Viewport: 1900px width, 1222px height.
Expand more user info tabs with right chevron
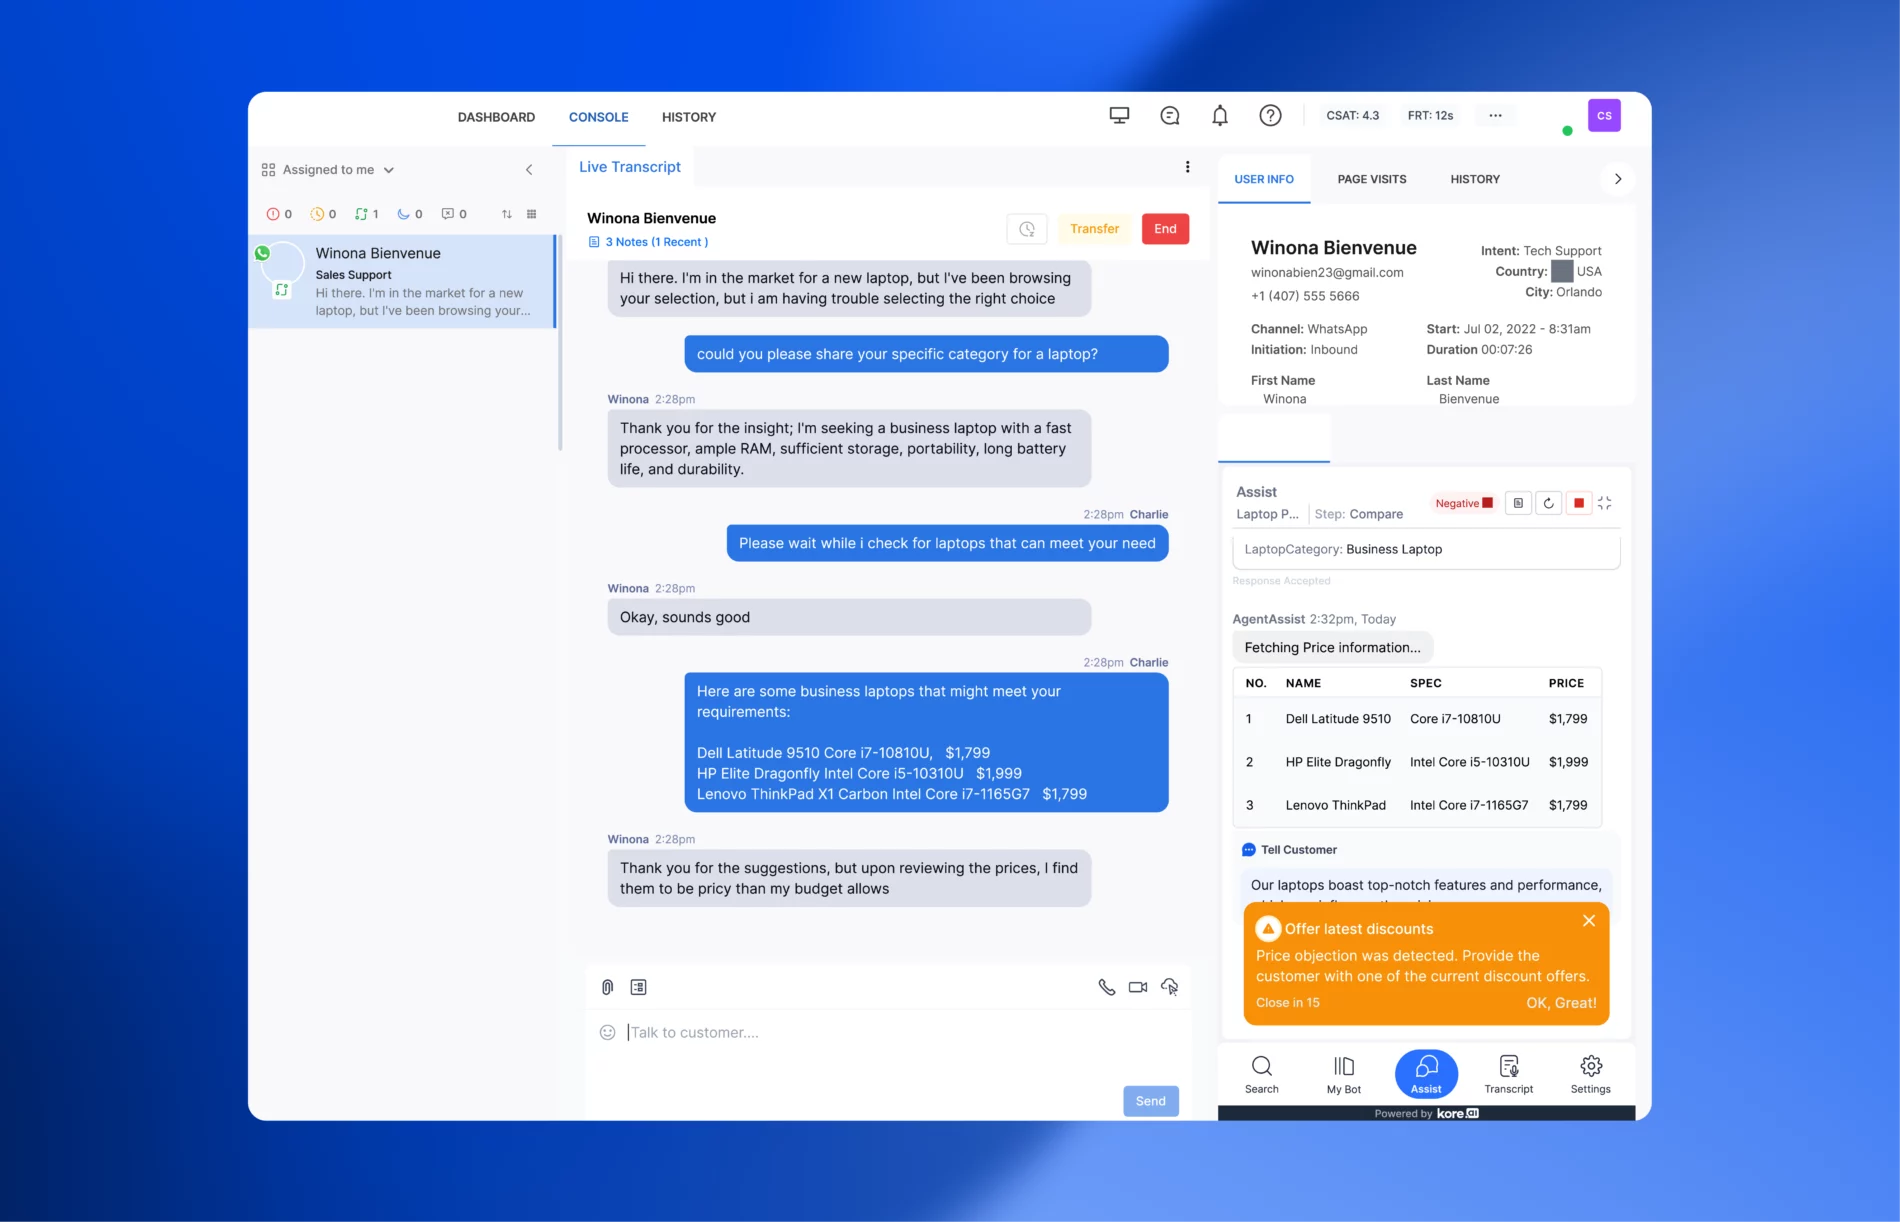point(1617,179)
